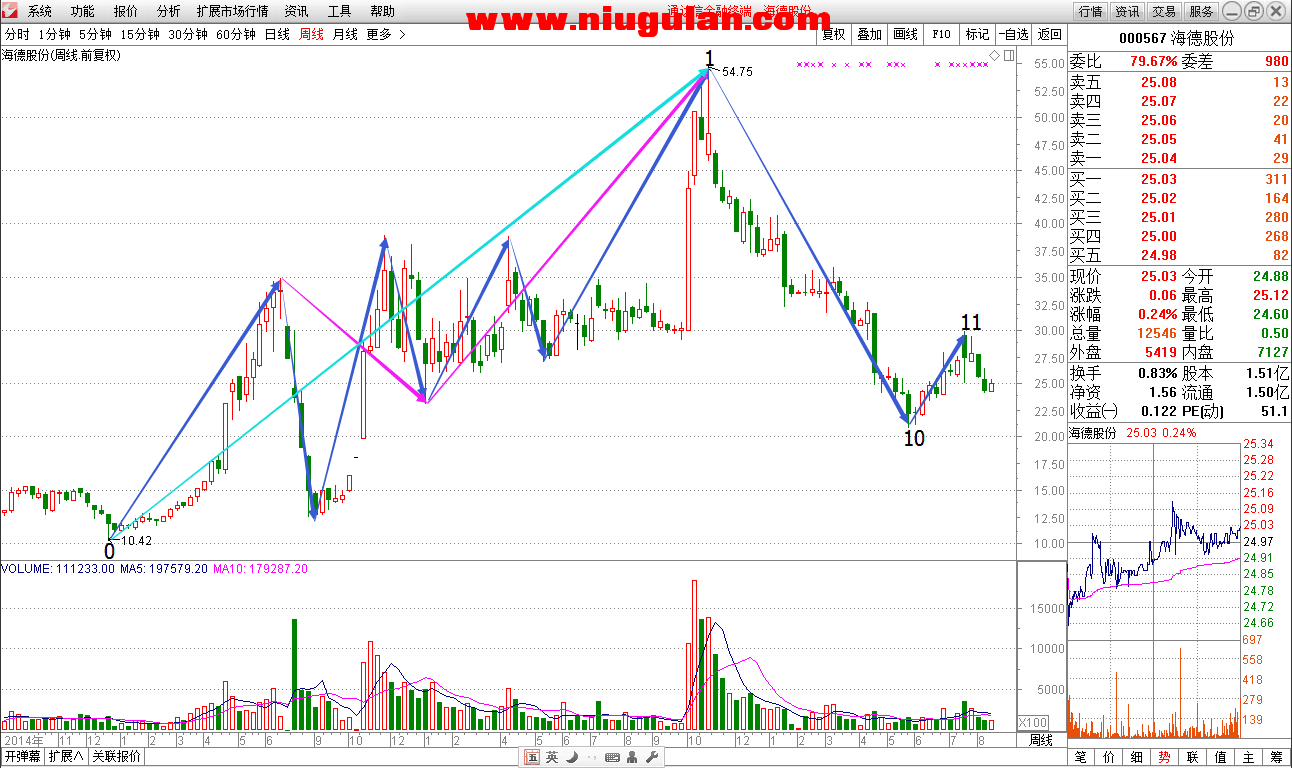Click the -自选 watchlist button
Viewport: 1292px width, 768px height.
pyautogui.click(x=1013, y=34)
